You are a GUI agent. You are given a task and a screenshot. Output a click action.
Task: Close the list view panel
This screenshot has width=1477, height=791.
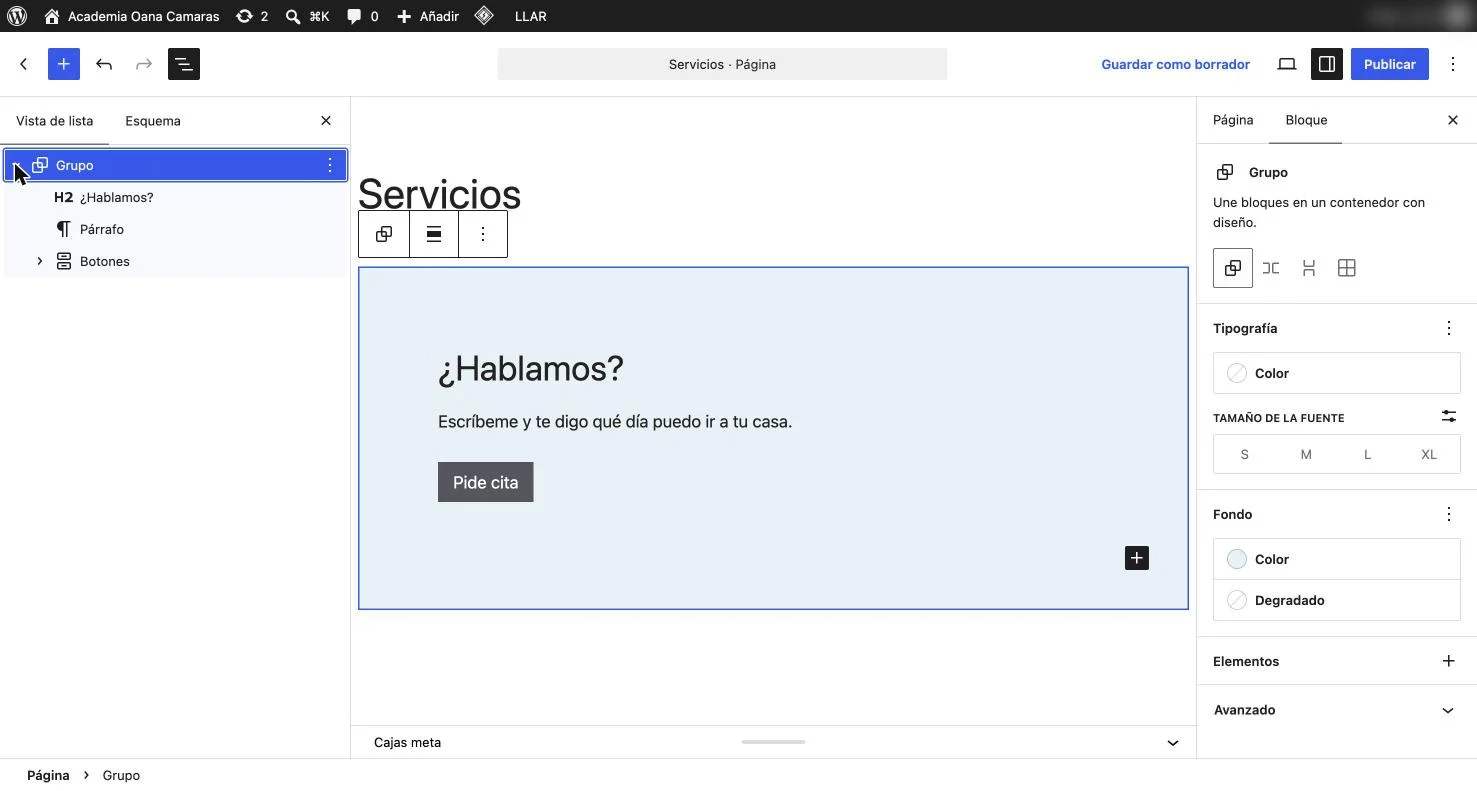pyautogui.click(x=326, y=121)
